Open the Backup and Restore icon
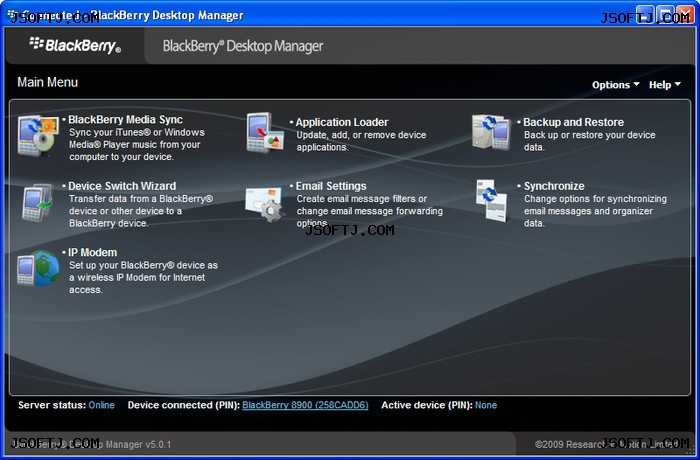Viewport: 700px width, 460px height. (x=491, y=132)
